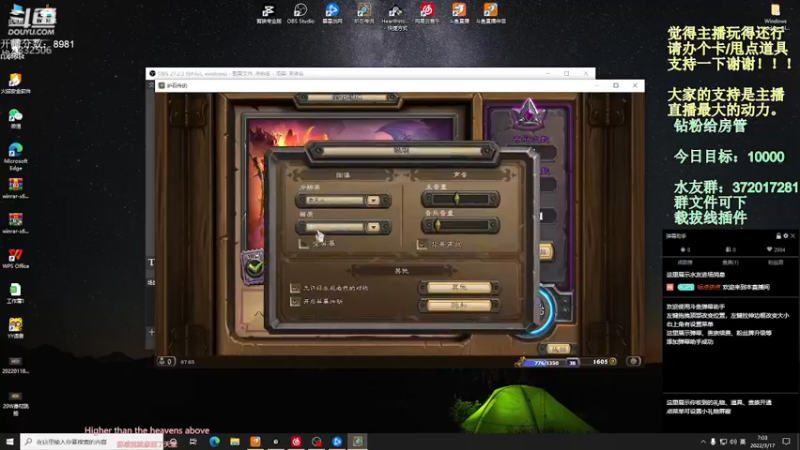The width and height of the screenshot is (800, 450).
Task: Toggle the allow spectators checkbox in options
Action: [x=295, y=288]
